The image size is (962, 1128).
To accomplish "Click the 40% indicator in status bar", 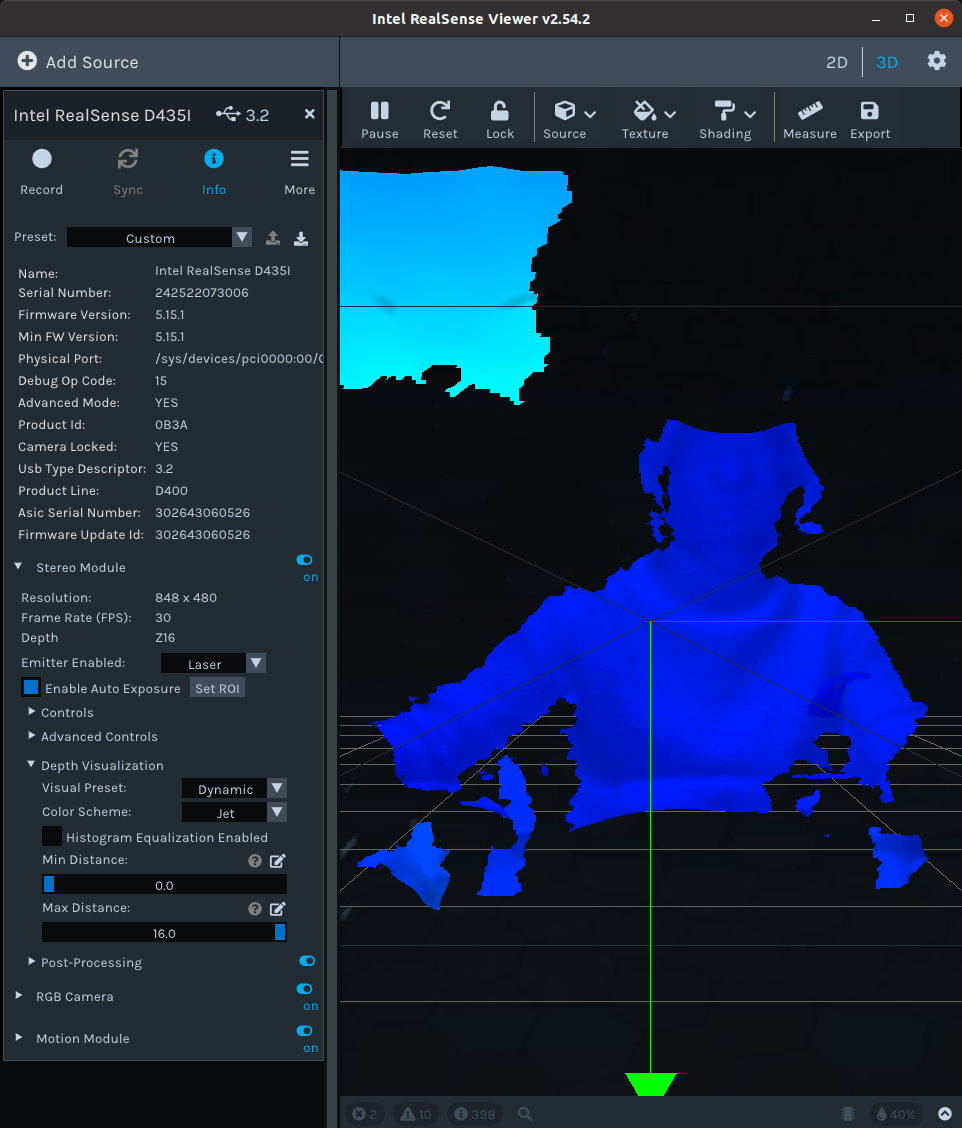I will [x=896, y=1114].
